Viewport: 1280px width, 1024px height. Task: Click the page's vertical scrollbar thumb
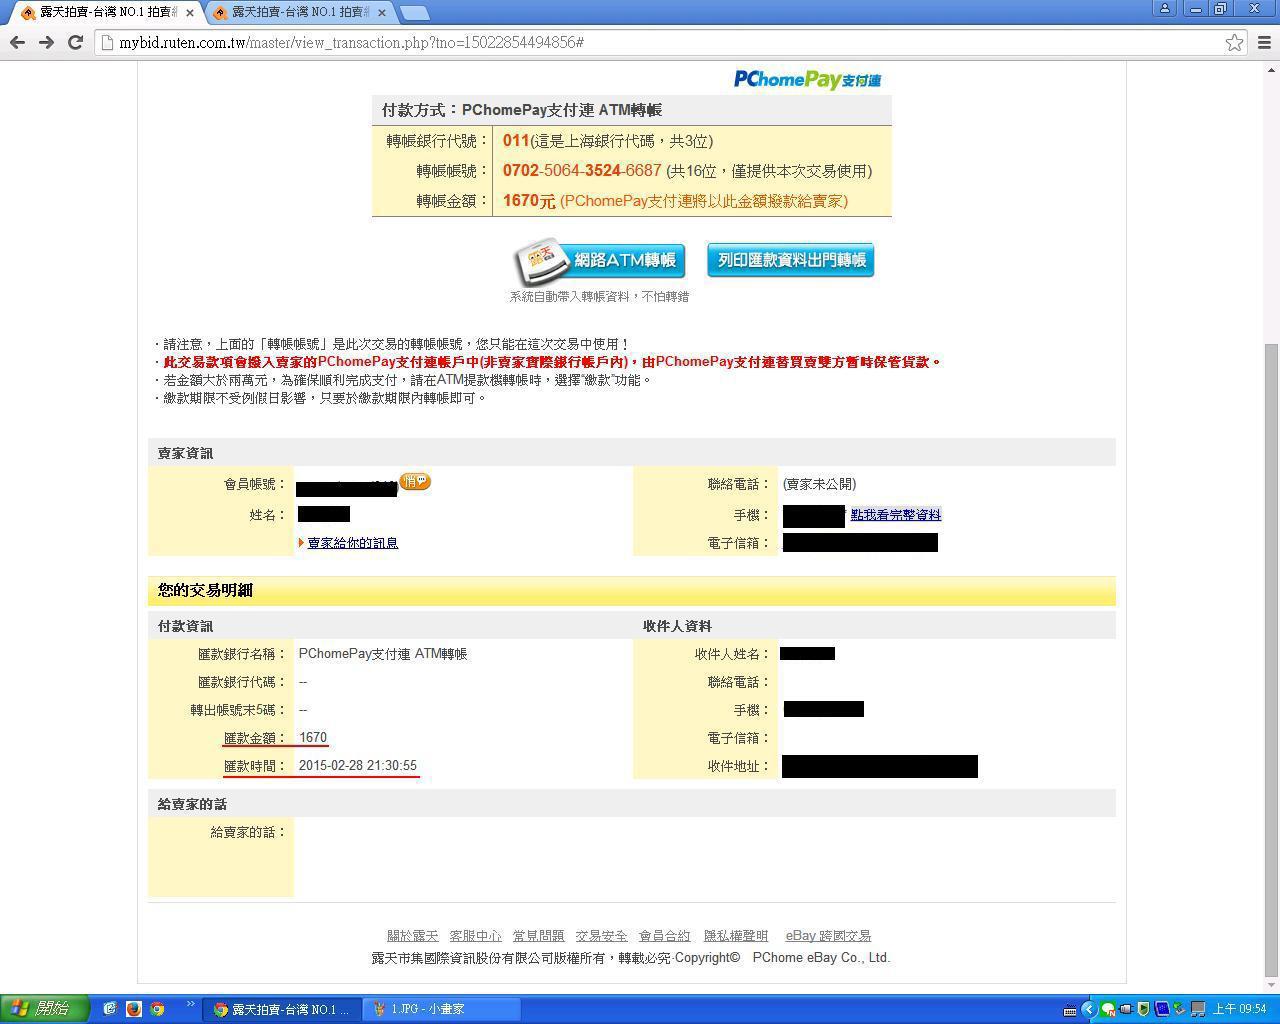1271,660
